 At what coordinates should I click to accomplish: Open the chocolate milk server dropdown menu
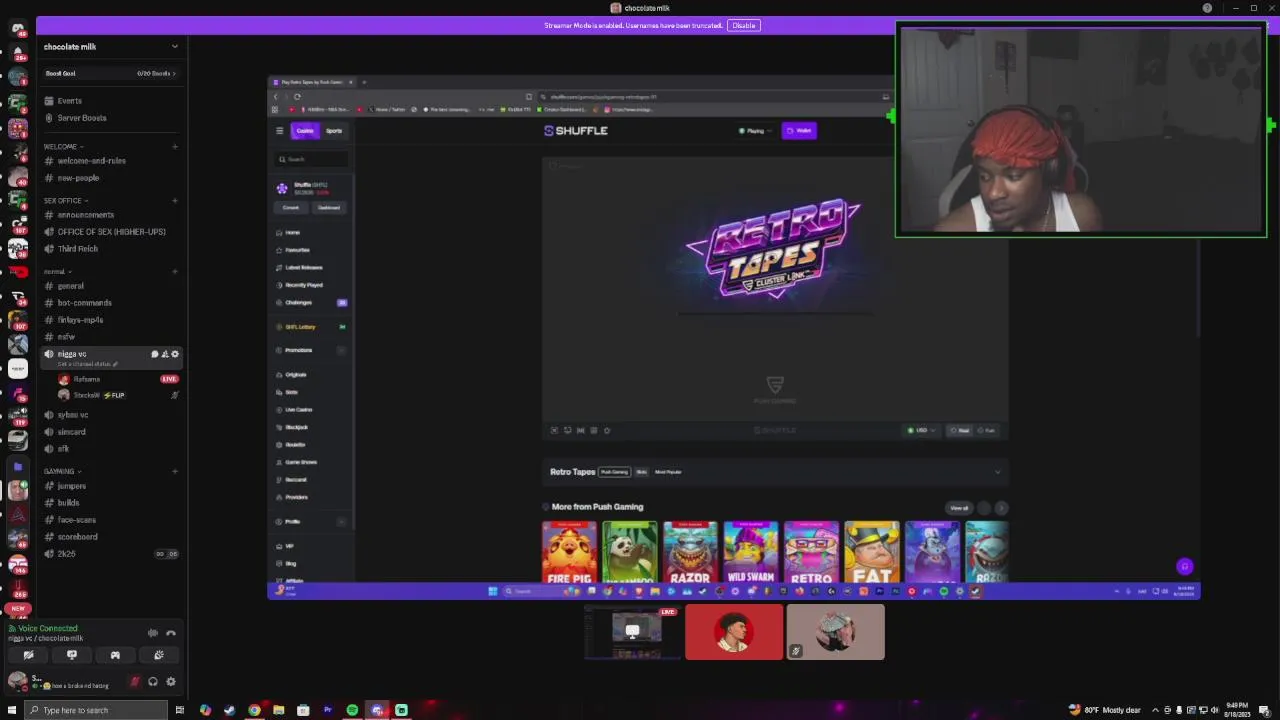coord(174,46)
